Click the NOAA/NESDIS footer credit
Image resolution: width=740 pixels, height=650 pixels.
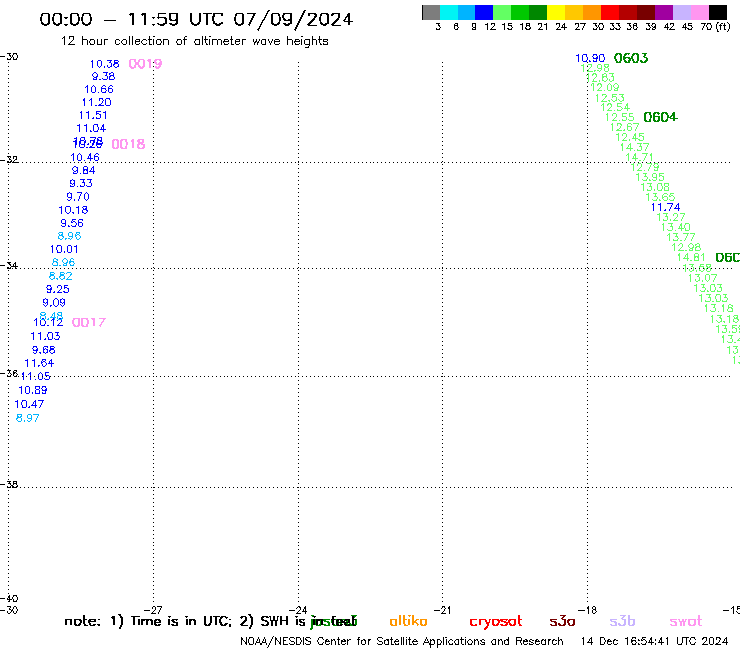(402, 642)
